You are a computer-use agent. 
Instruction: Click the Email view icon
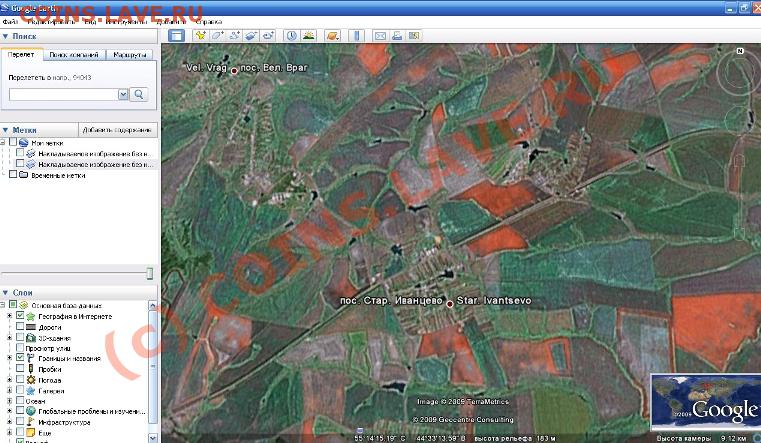coord(380,35)
